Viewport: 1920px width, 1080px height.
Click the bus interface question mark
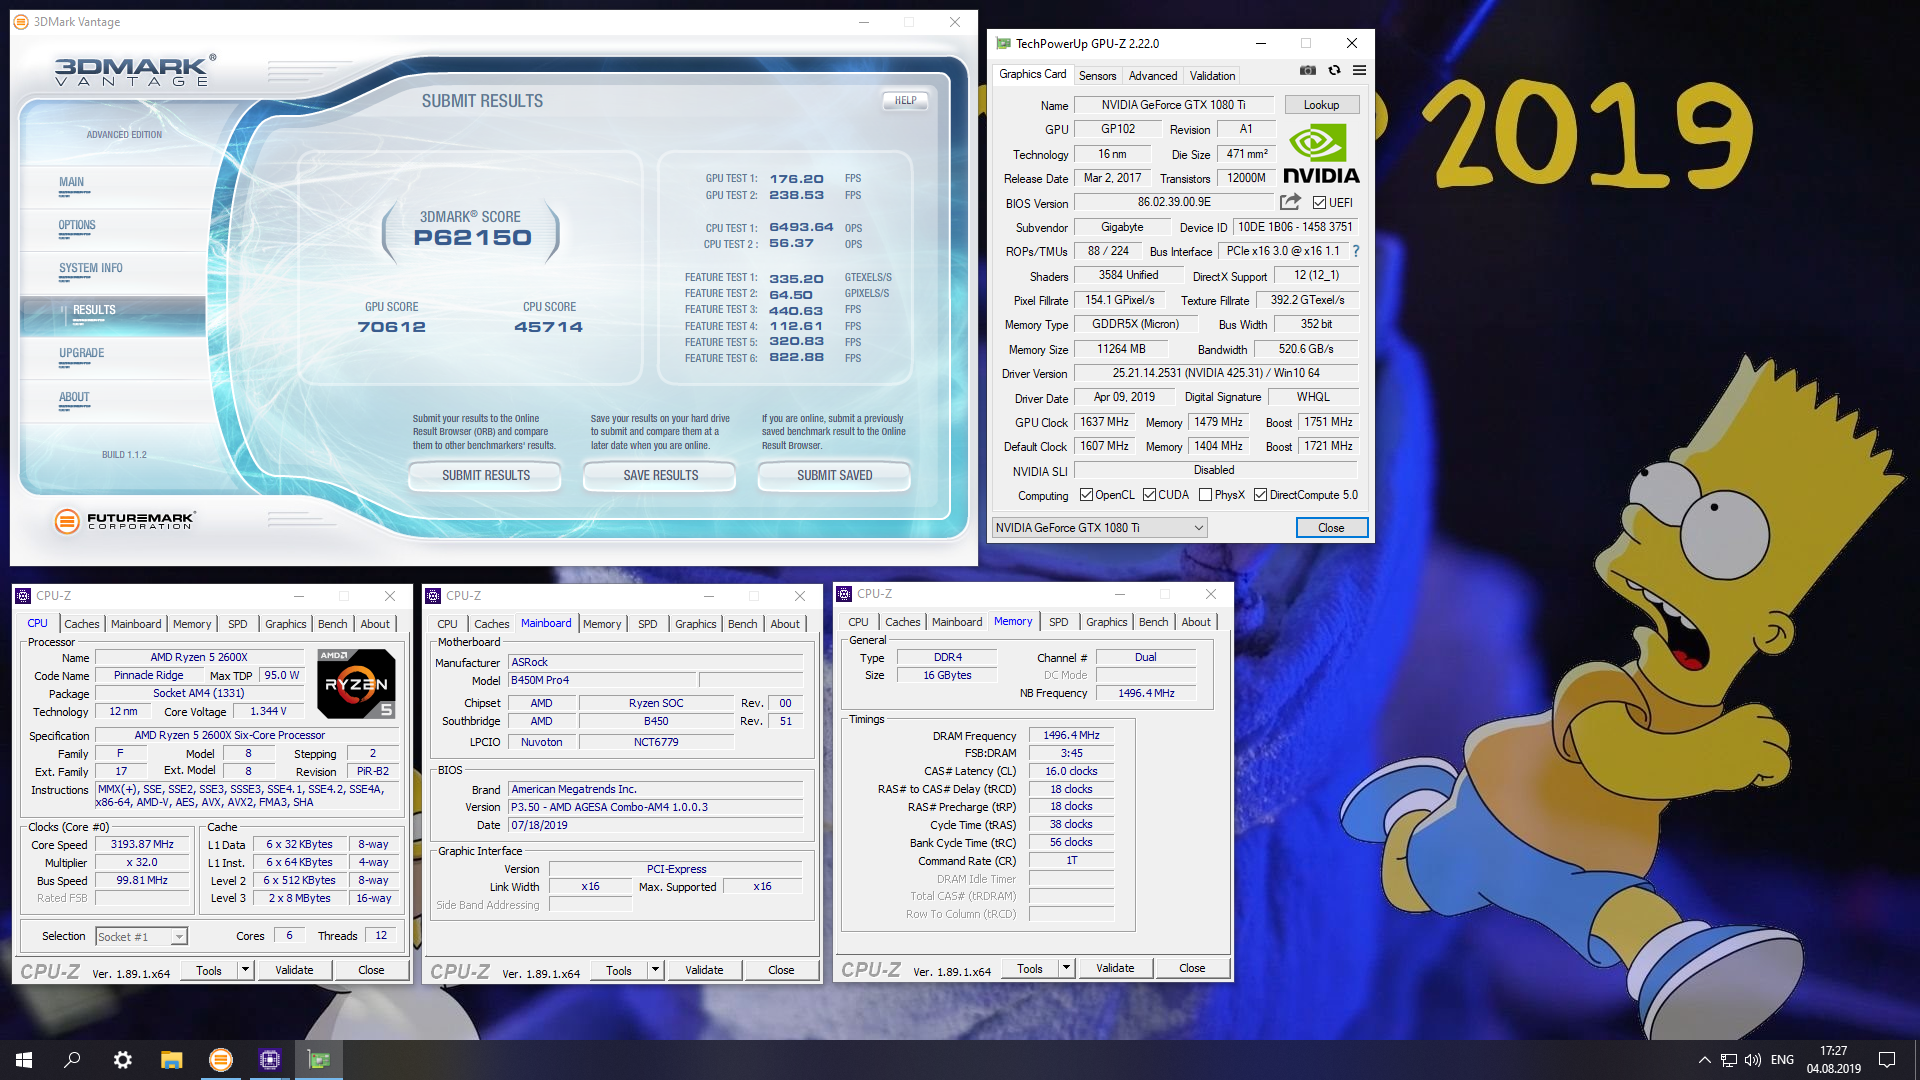pos(1356,251)
